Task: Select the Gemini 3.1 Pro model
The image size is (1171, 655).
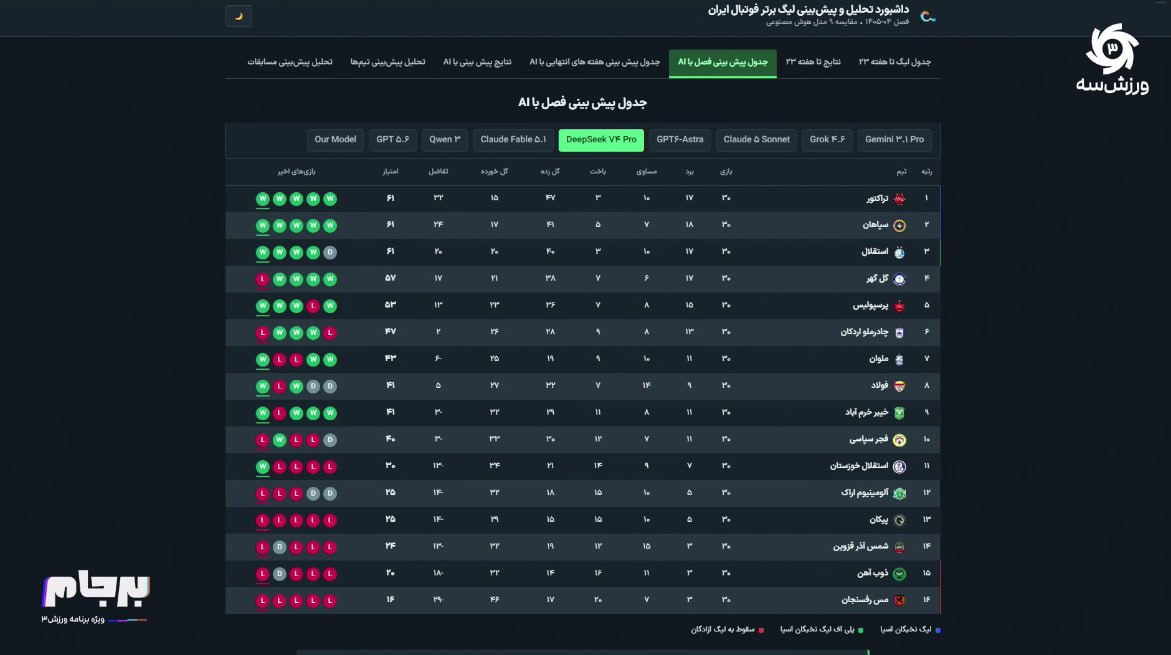Action: (894, 140)
